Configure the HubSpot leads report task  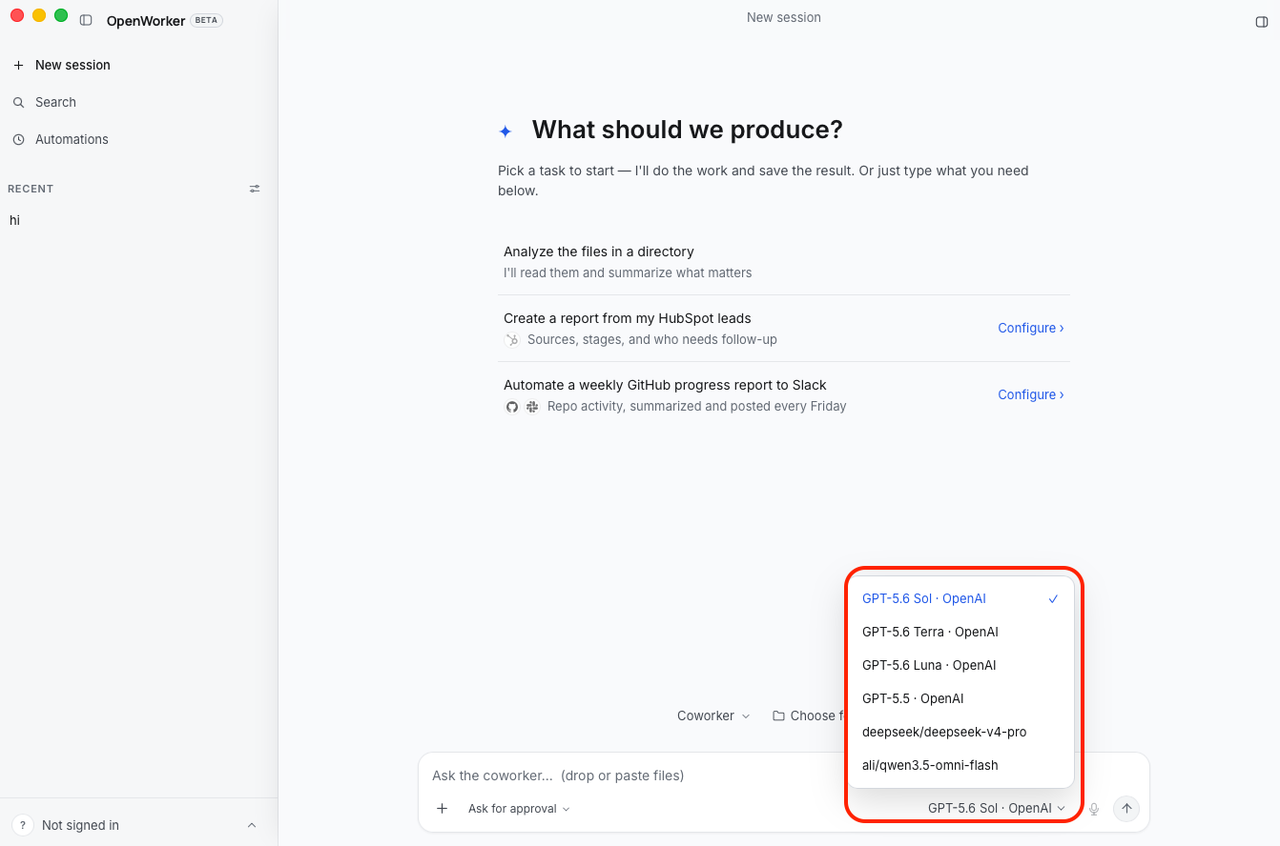[x=1031, y=328]
